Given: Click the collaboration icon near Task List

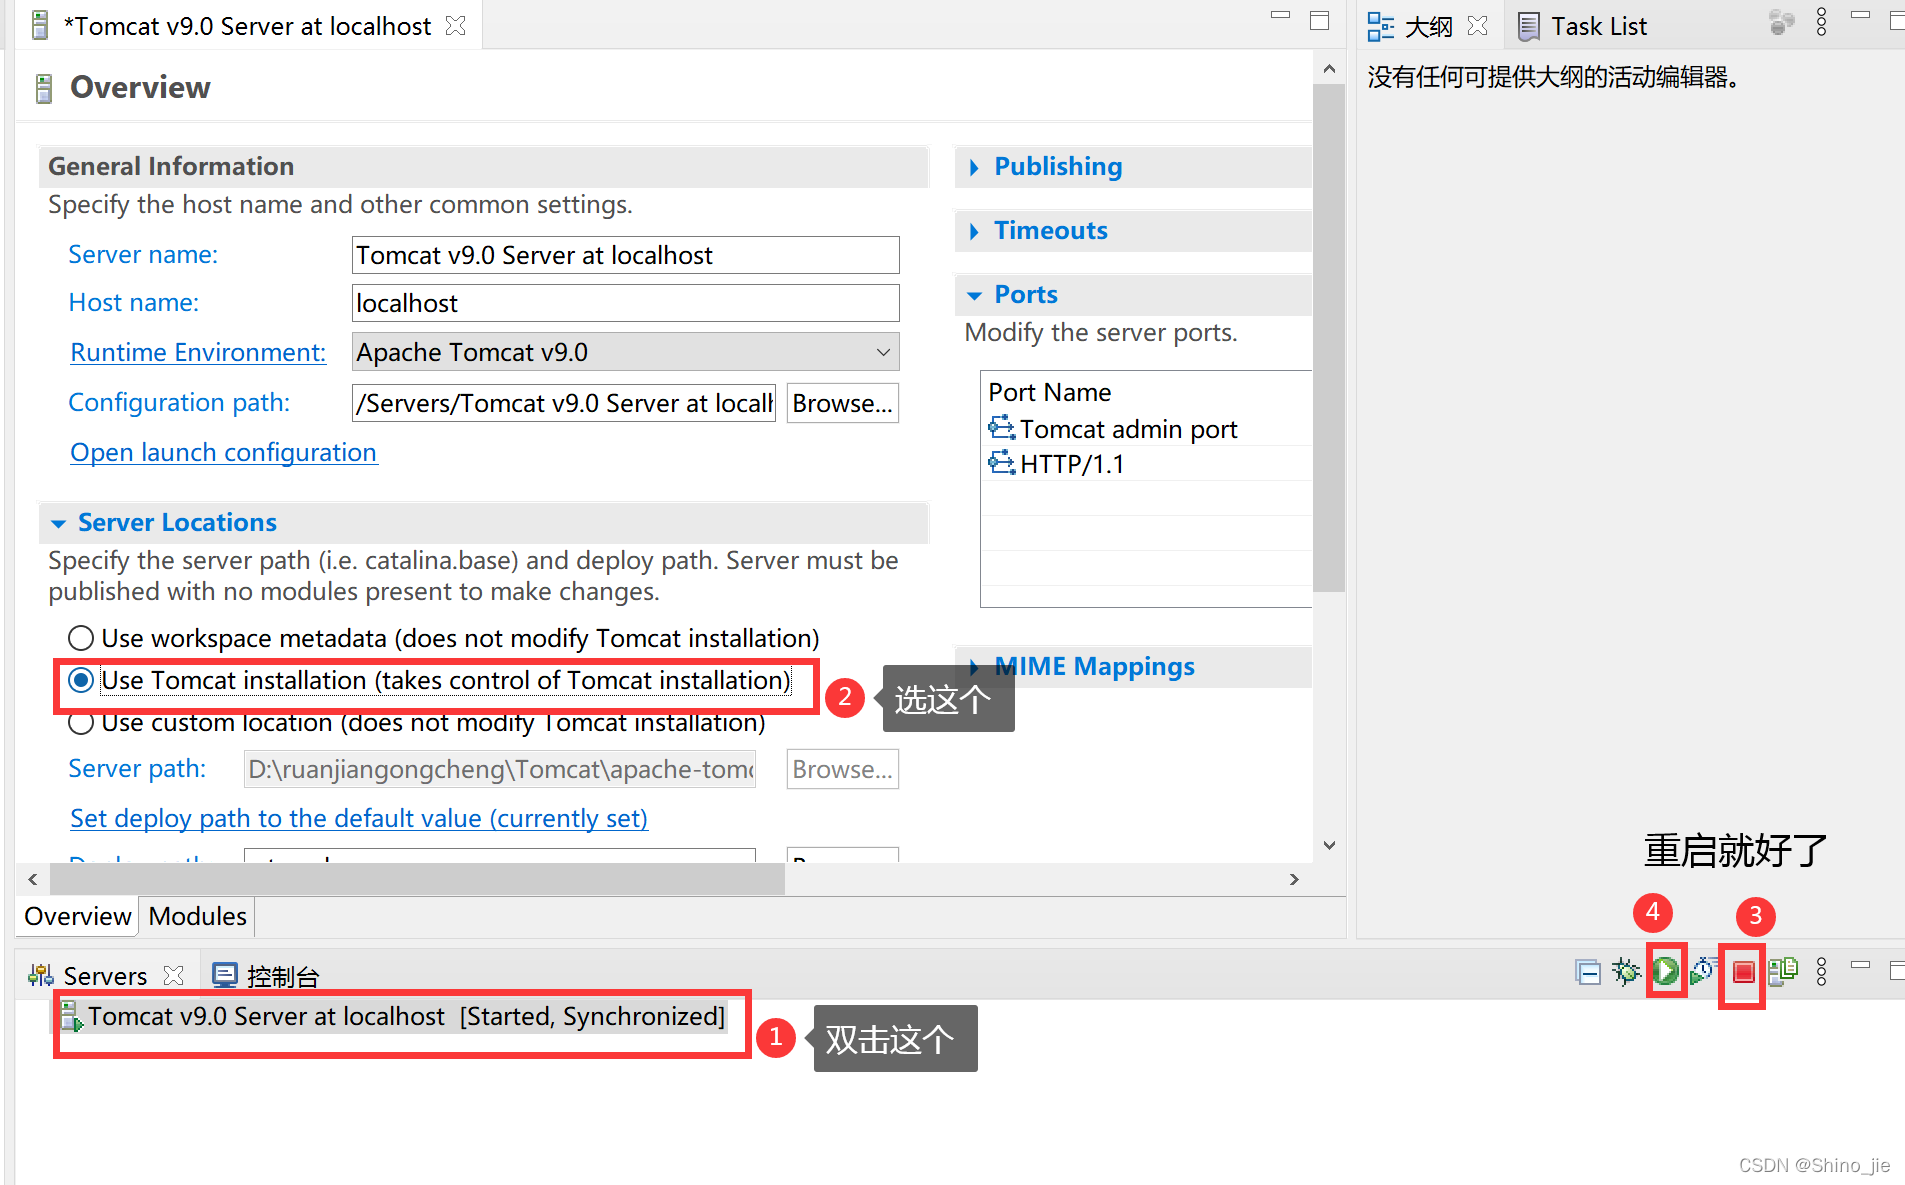Looking at the screenshot, I should coord(1783,23).
